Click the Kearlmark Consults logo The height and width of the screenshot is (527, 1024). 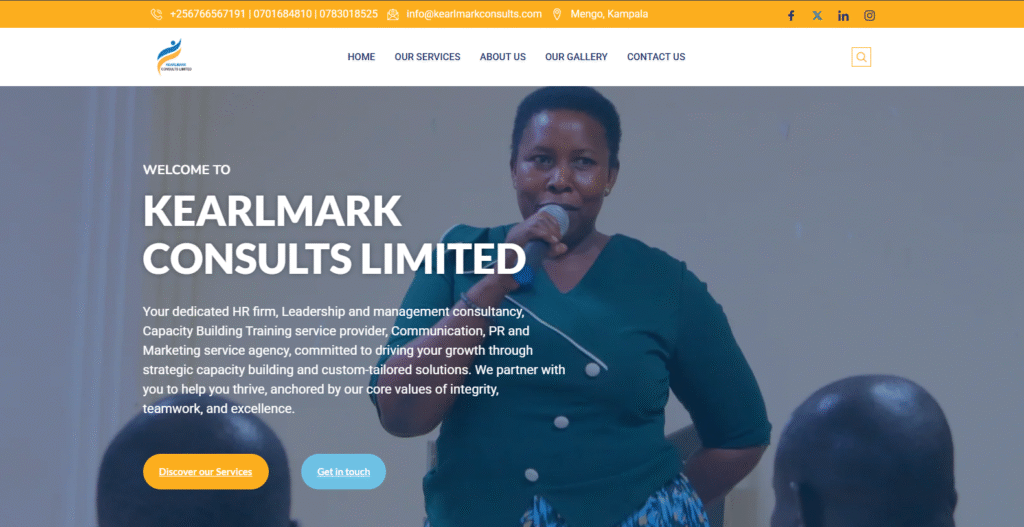174,57
